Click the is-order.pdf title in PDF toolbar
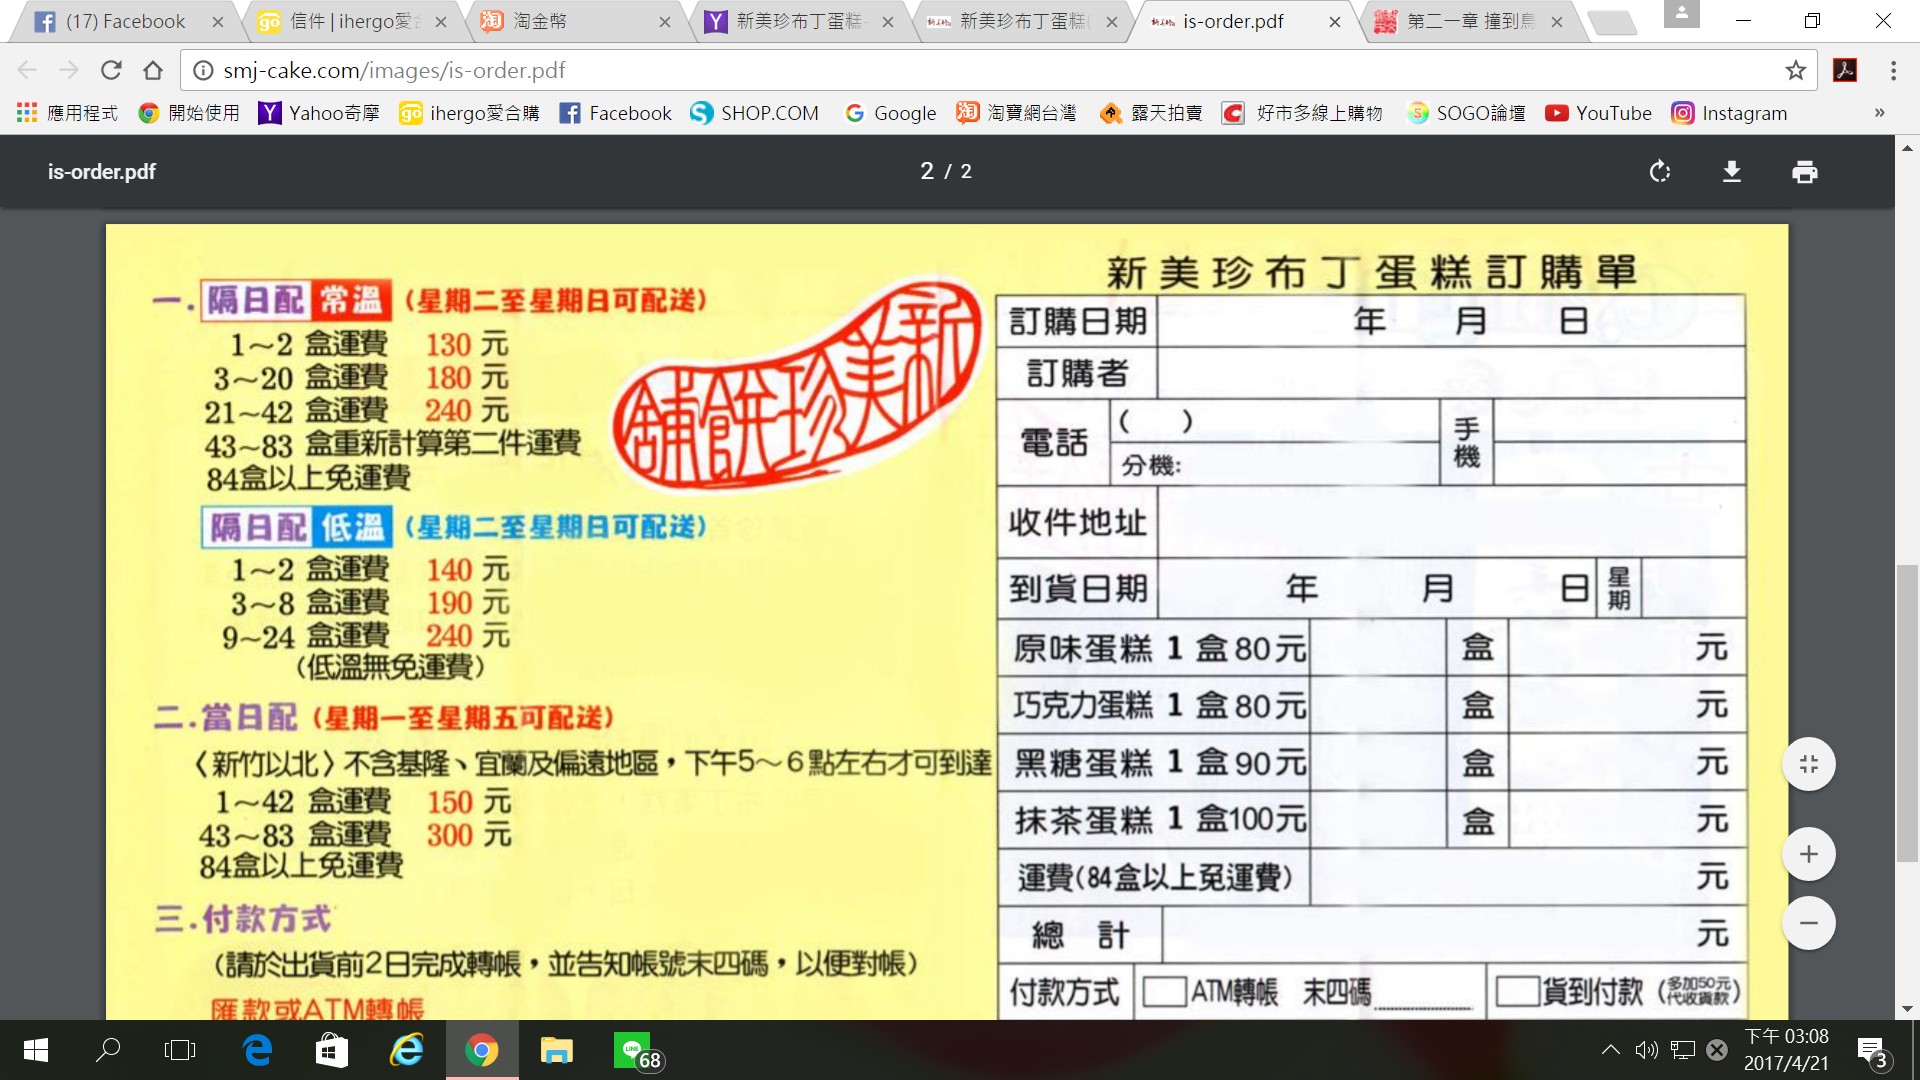 tap(102, 172)
